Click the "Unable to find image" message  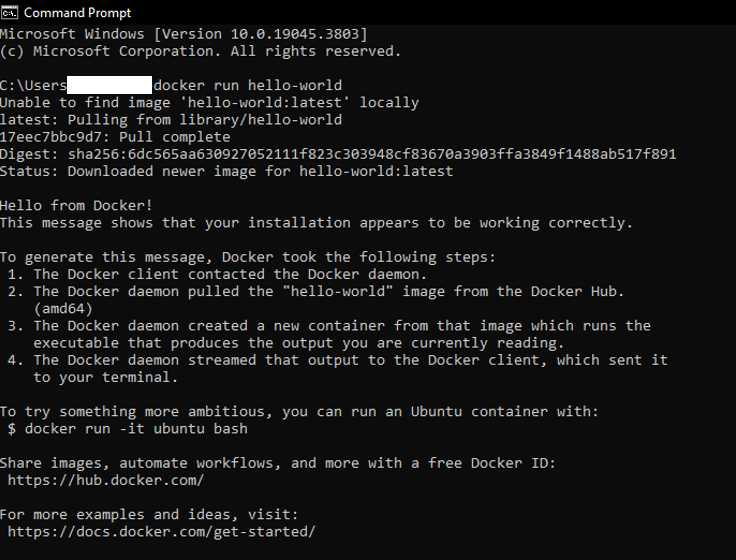209,102
